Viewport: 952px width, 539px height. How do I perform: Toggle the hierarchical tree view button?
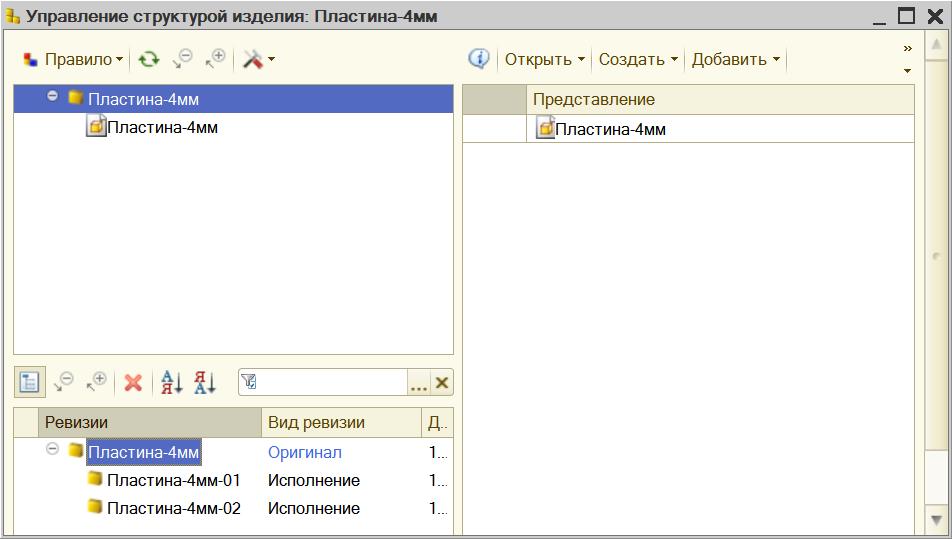click(29, 382)
